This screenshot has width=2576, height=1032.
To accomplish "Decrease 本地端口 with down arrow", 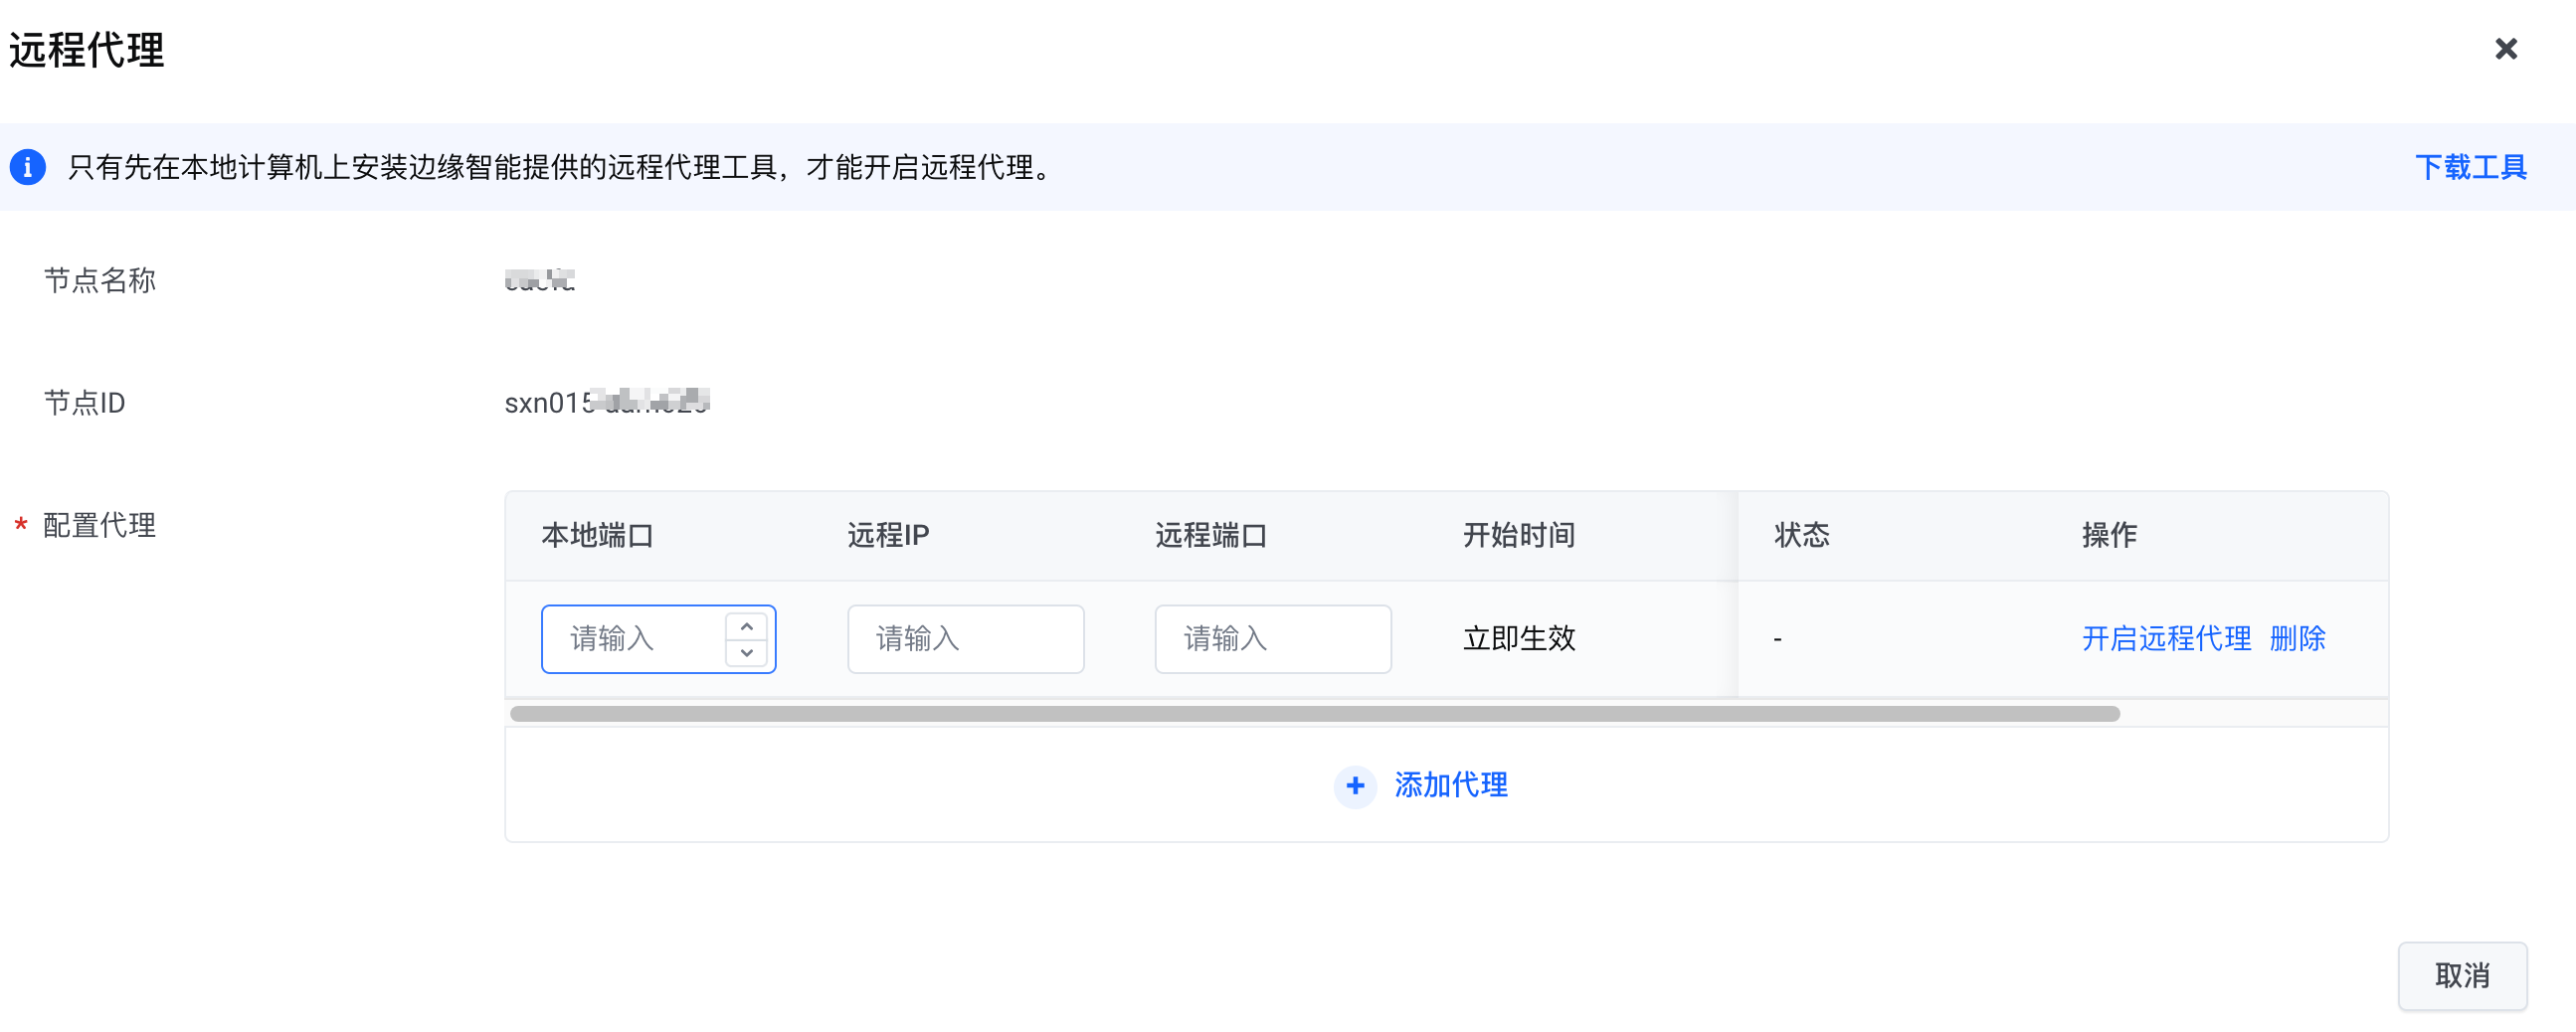I will (746, 652).
